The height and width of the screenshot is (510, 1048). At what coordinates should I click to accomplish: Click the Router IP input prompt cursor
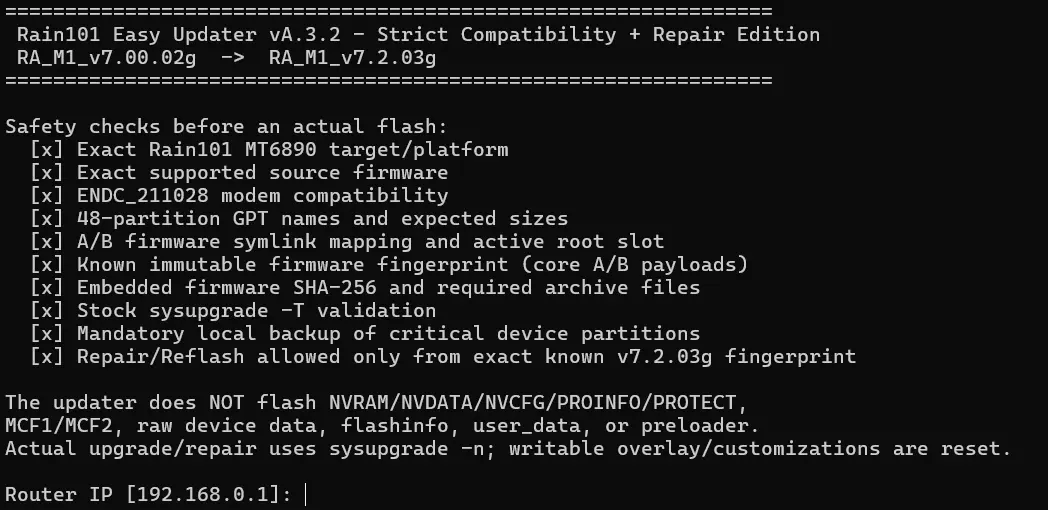(305, 495)
